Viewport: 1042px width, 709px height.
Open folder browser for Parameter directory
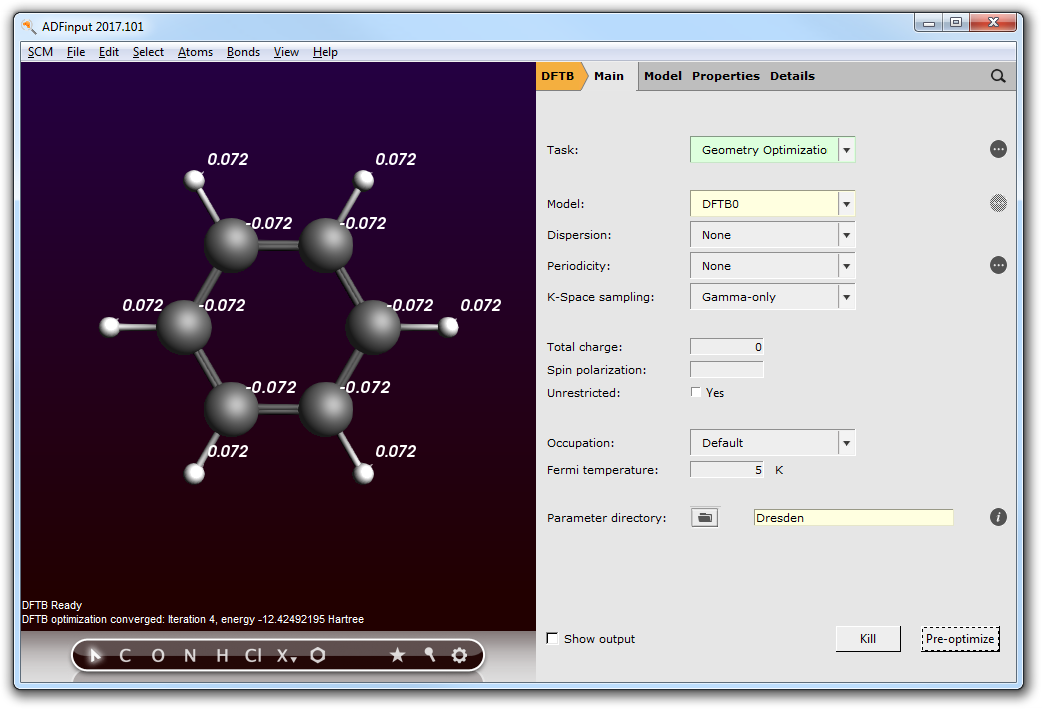(704, 518)
